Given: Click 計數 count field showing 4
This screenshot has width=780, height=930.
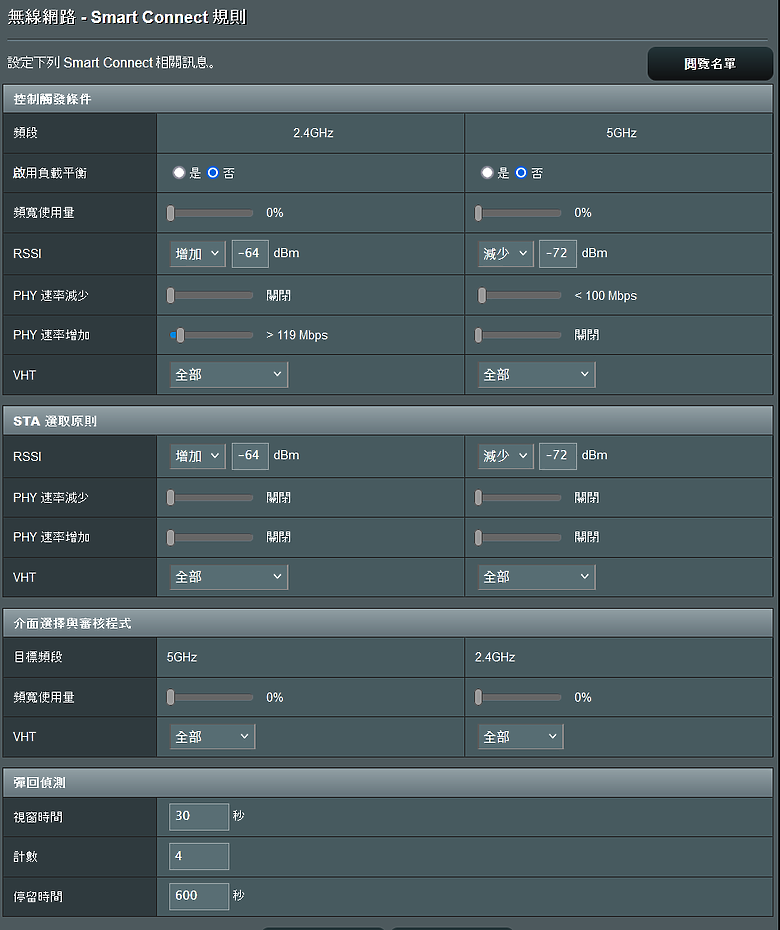Looking at the screenshot, I should [x=199, y=856].
